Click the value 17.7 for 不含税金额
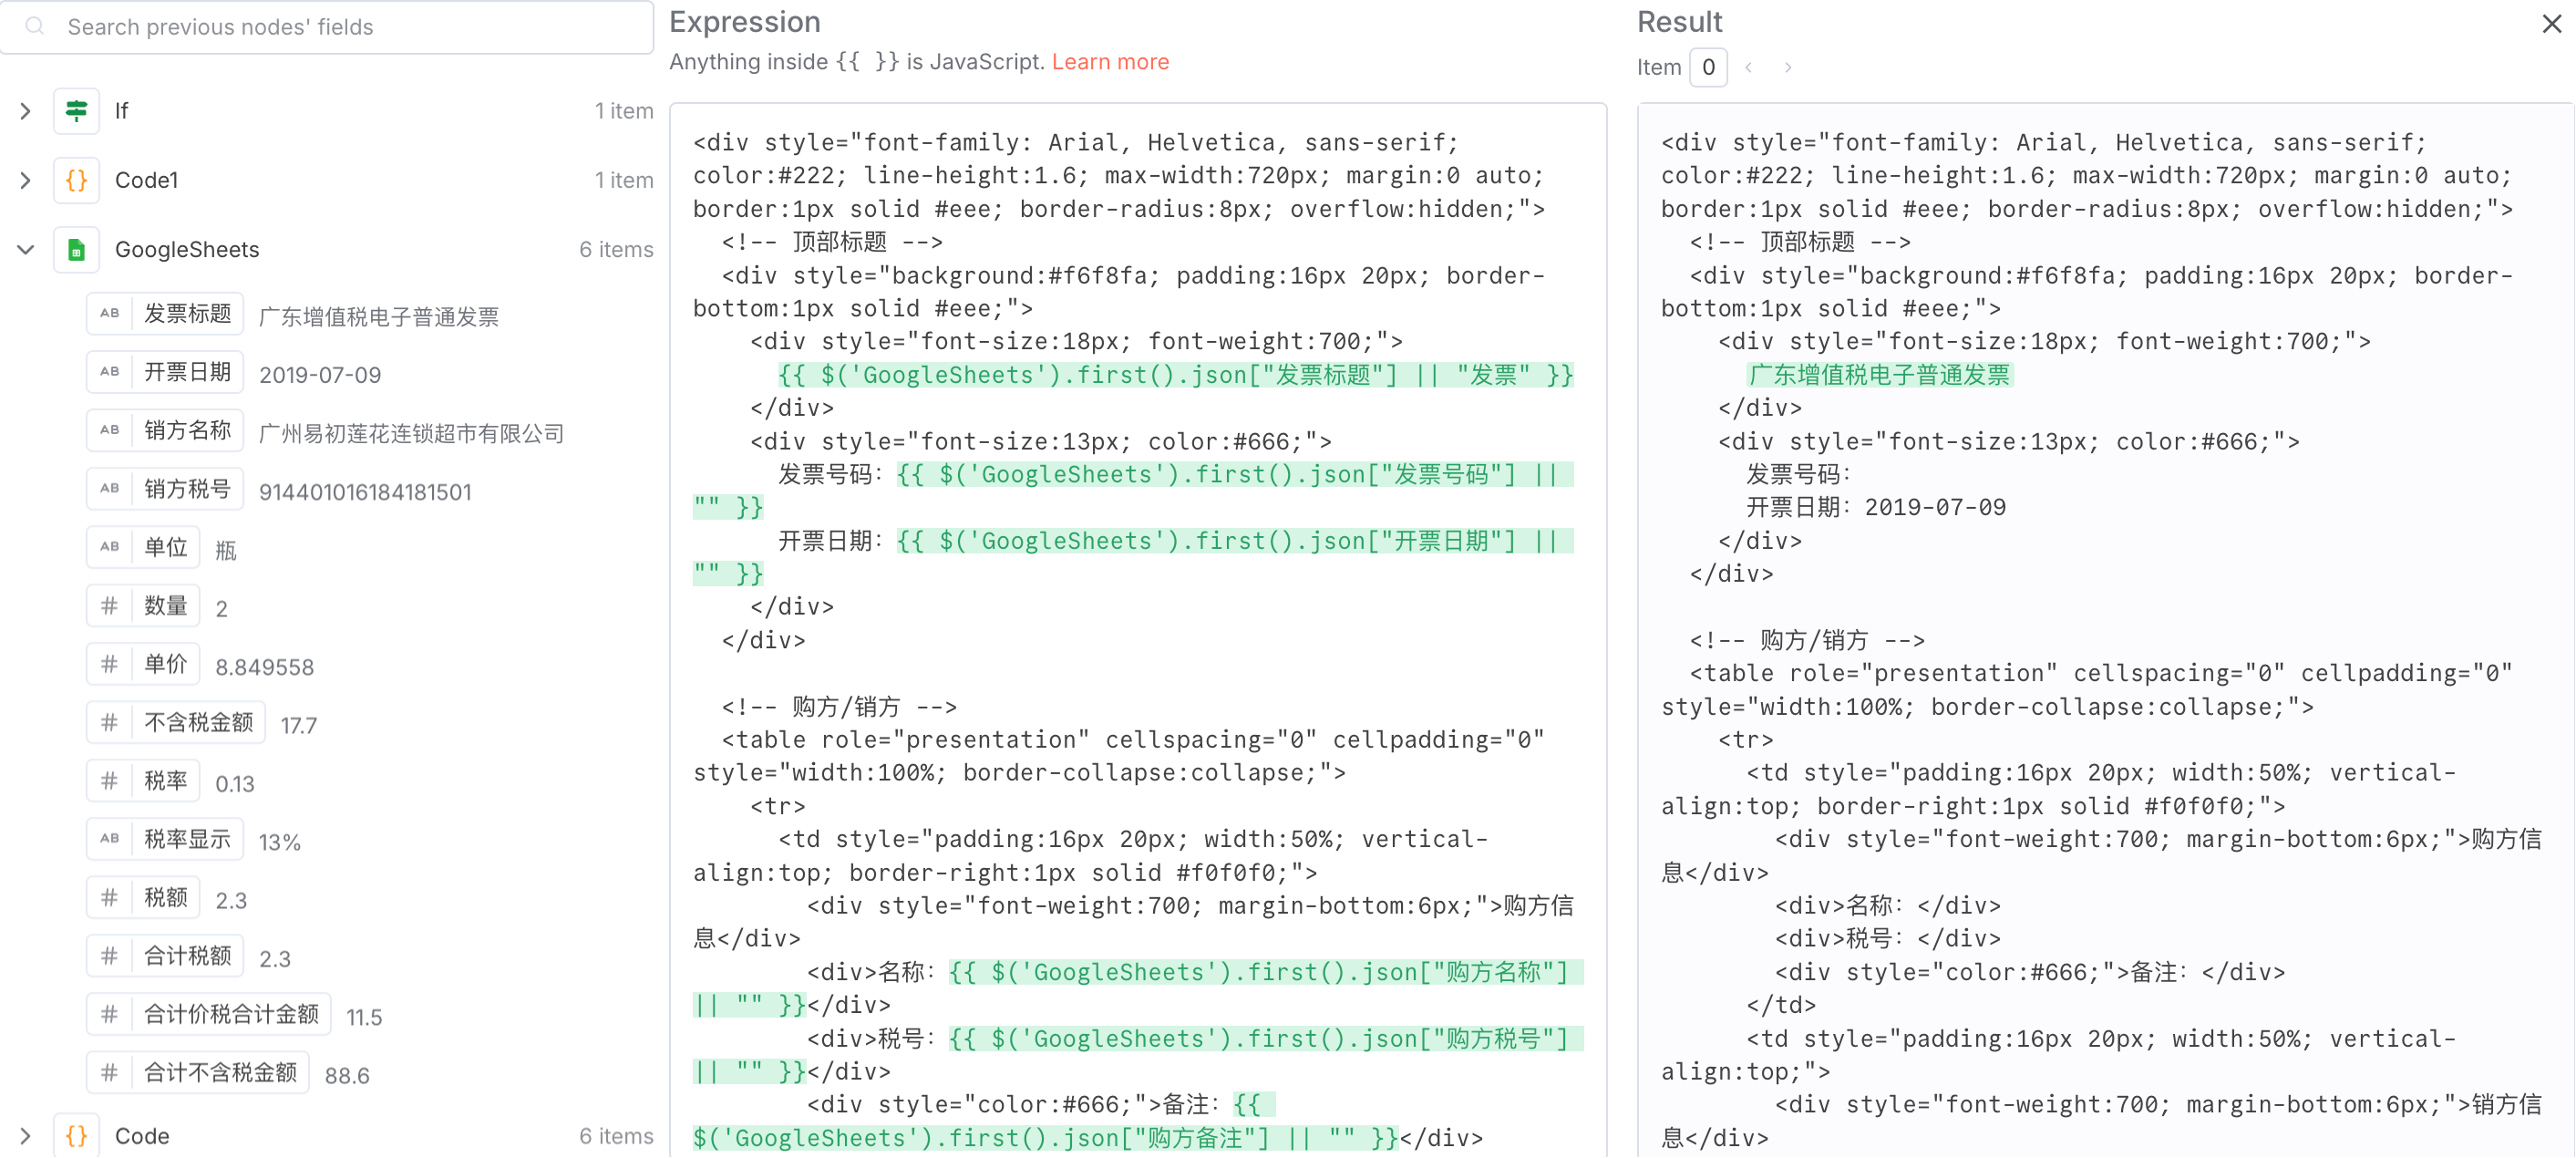This screenshot has height=1158, width=2576. [x=299, y=725]
